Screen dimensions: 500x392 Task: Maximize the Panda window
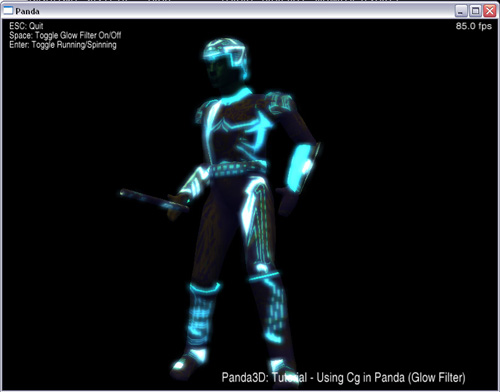tap(475, 11)
